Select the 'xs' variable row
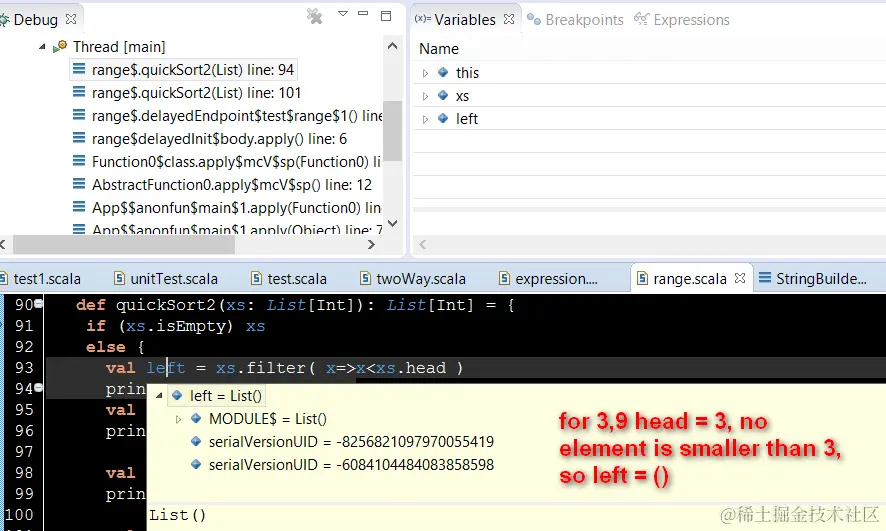 click(x=650, y=96)
